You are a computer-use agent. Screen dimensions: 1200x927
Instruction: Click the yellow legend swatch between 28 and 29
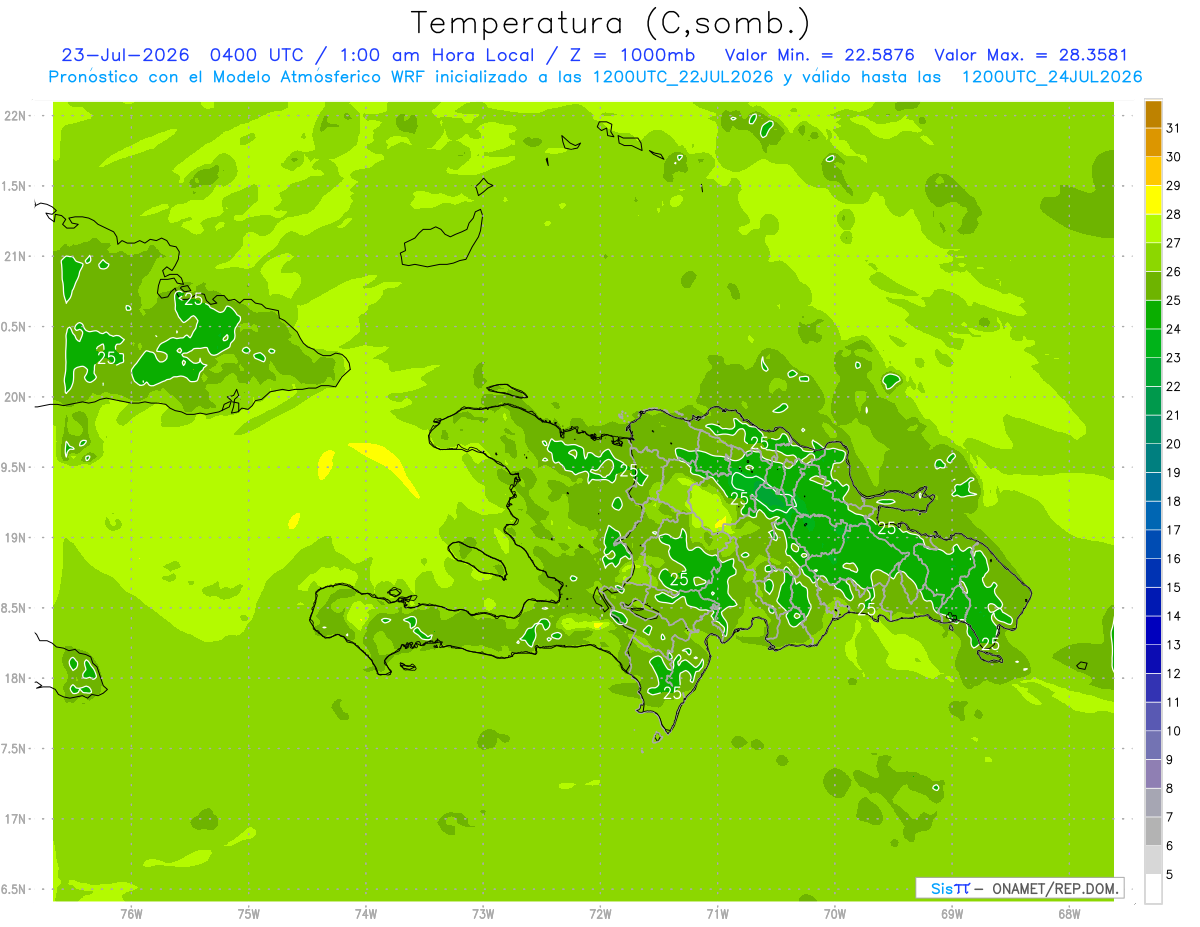coord(1153,200)
